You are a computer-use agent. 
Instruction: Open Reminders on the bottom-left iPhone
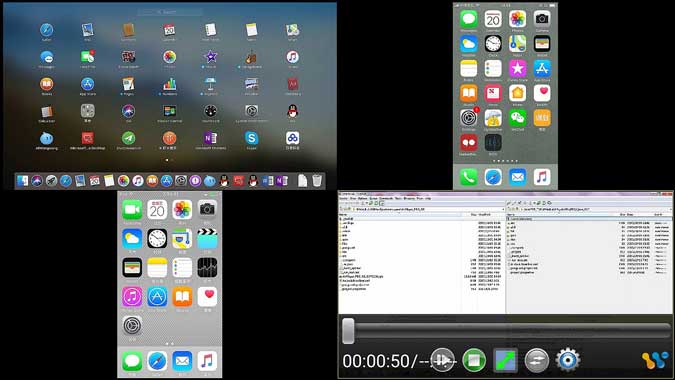(x=182, y=268)
